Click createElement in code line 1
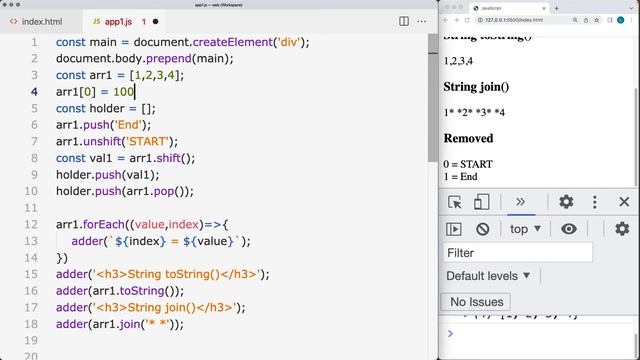Viewport: 640px width, 360px height. click(233, 42)
